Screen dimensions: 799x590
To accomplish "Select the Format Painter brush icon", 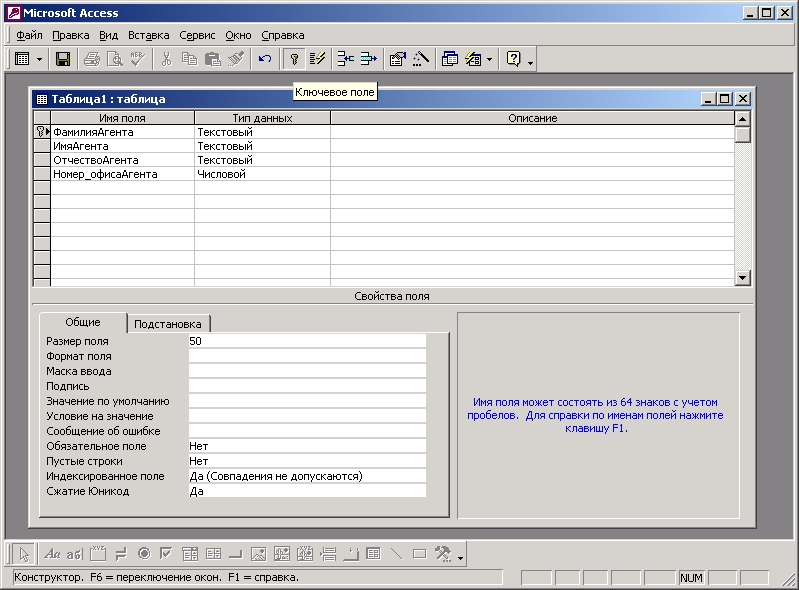I will (235, 59).
